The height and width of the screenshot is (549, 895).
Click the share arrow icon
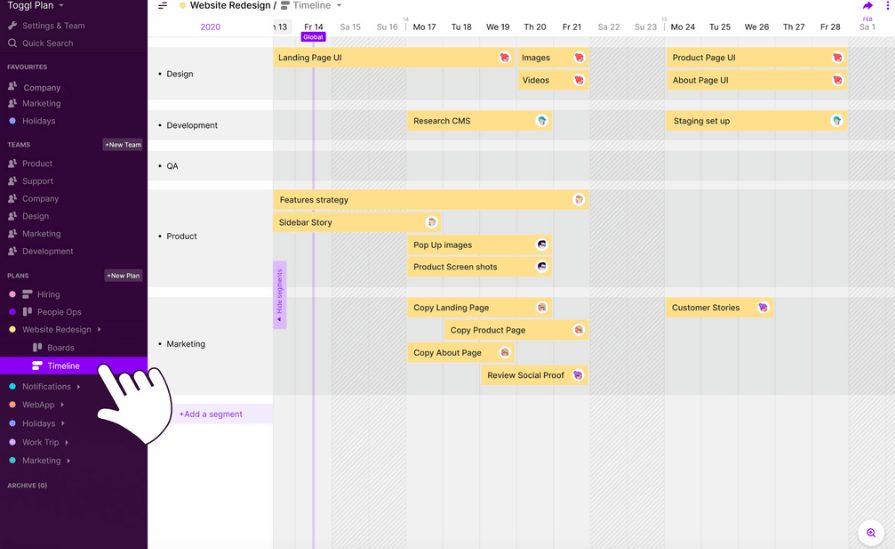(x=867, y=6)
